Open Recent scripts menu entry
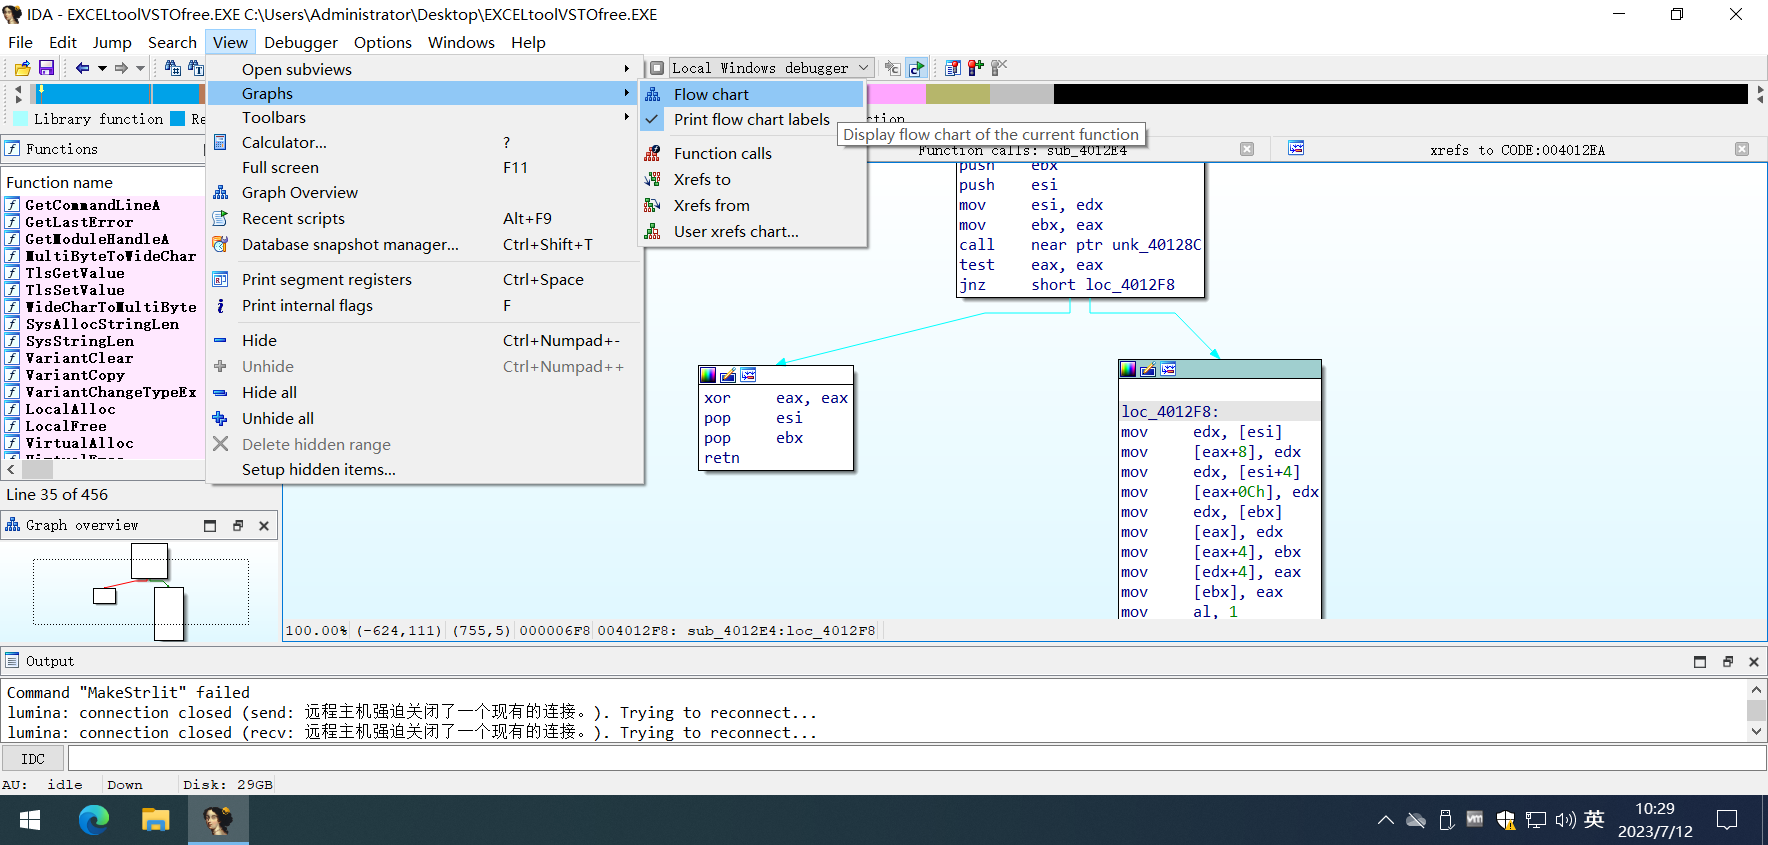The width and height of the screenshot is (1768, 845). [424, 218]
